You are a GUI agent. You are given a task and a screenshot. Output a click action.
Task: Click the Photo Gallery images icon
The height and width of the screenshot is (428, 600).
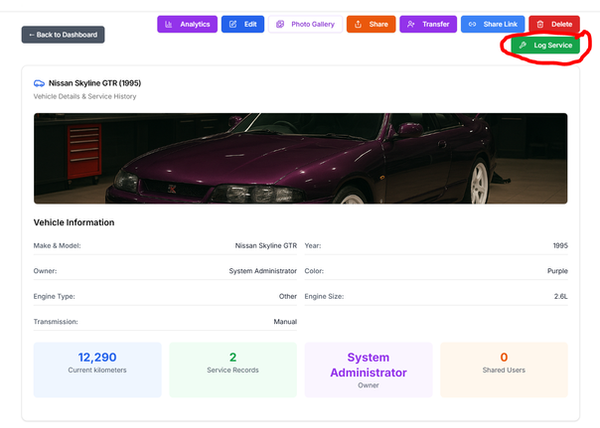click(280, 24)
